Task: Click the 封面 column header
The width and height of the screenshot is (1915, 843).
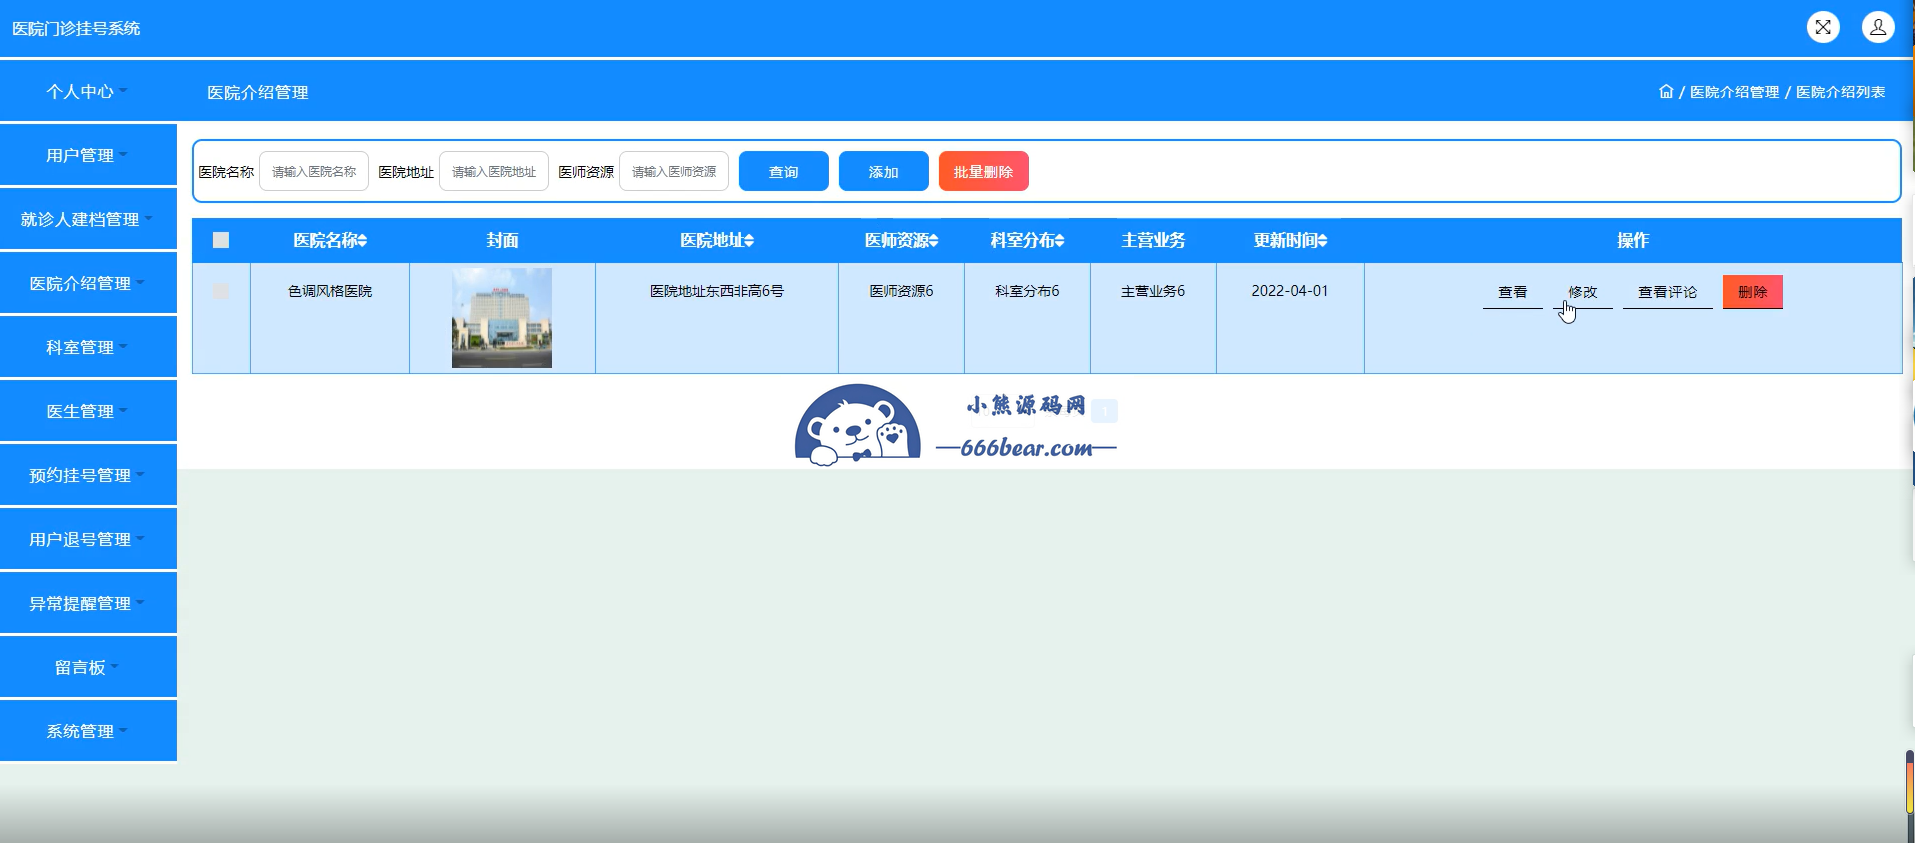Action: [x=502, y=240]
